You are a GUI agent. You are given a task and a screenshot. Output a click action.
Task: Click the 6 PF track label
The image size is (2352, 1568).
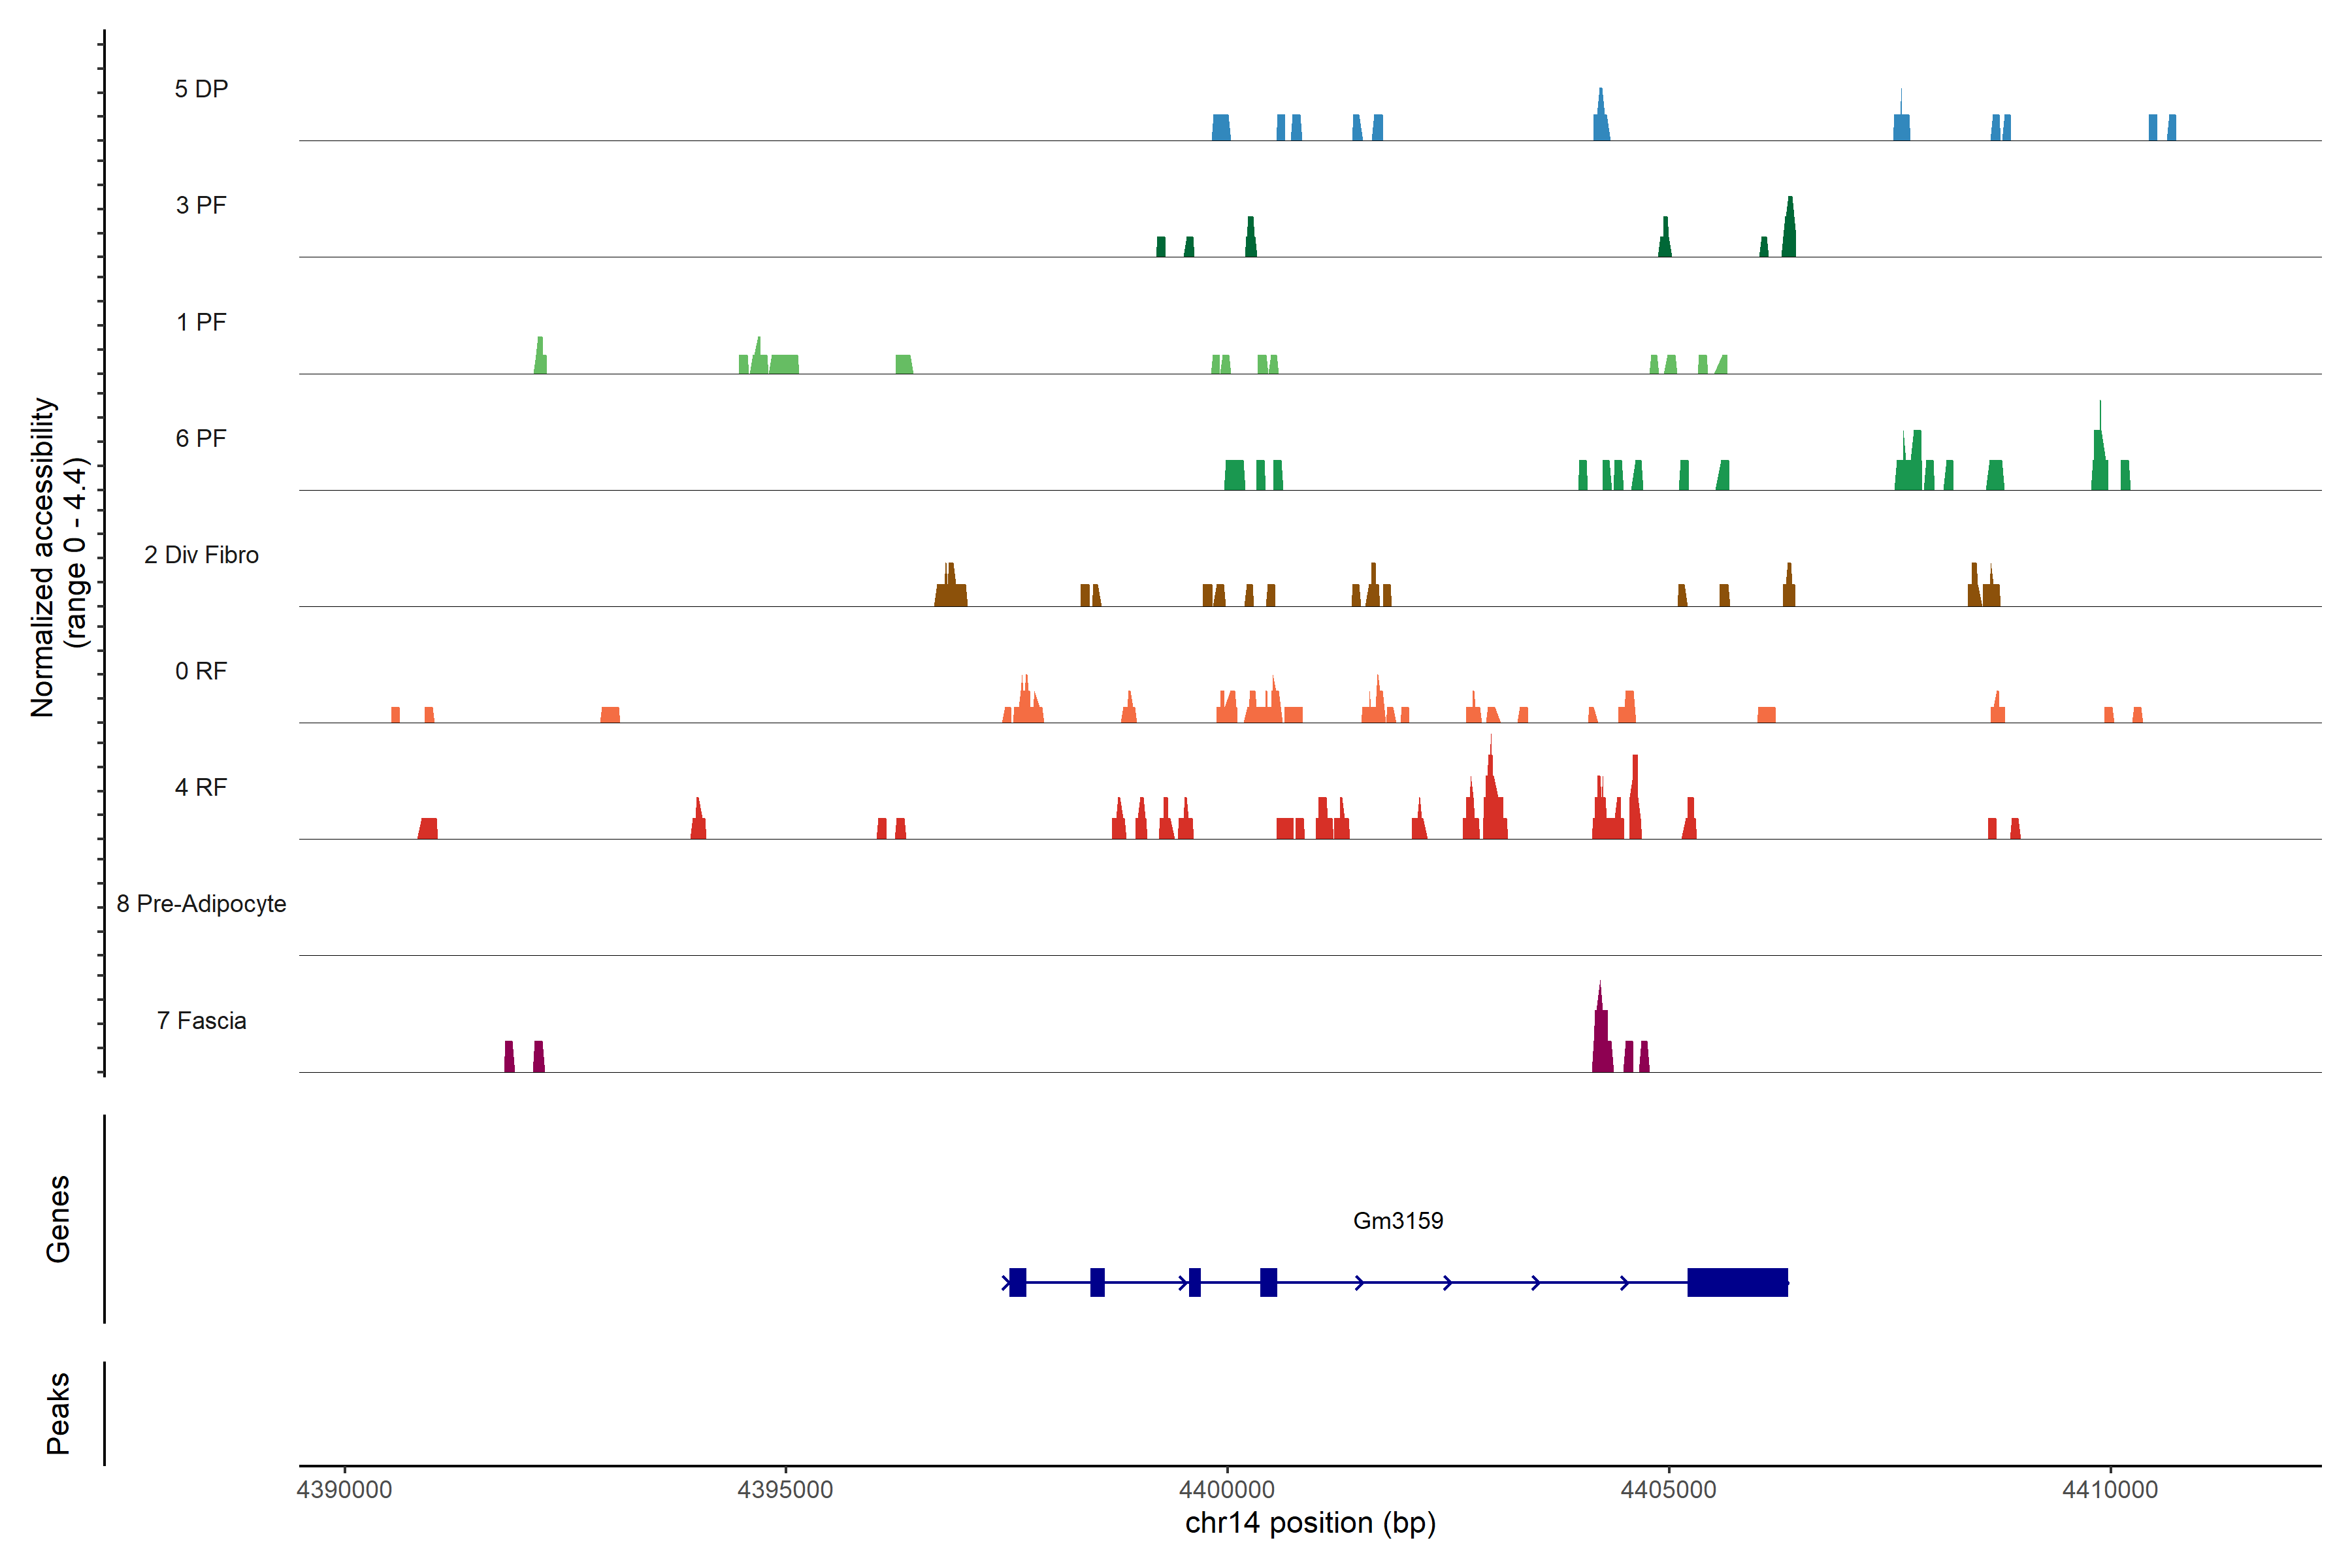click(x=201, y=438)
